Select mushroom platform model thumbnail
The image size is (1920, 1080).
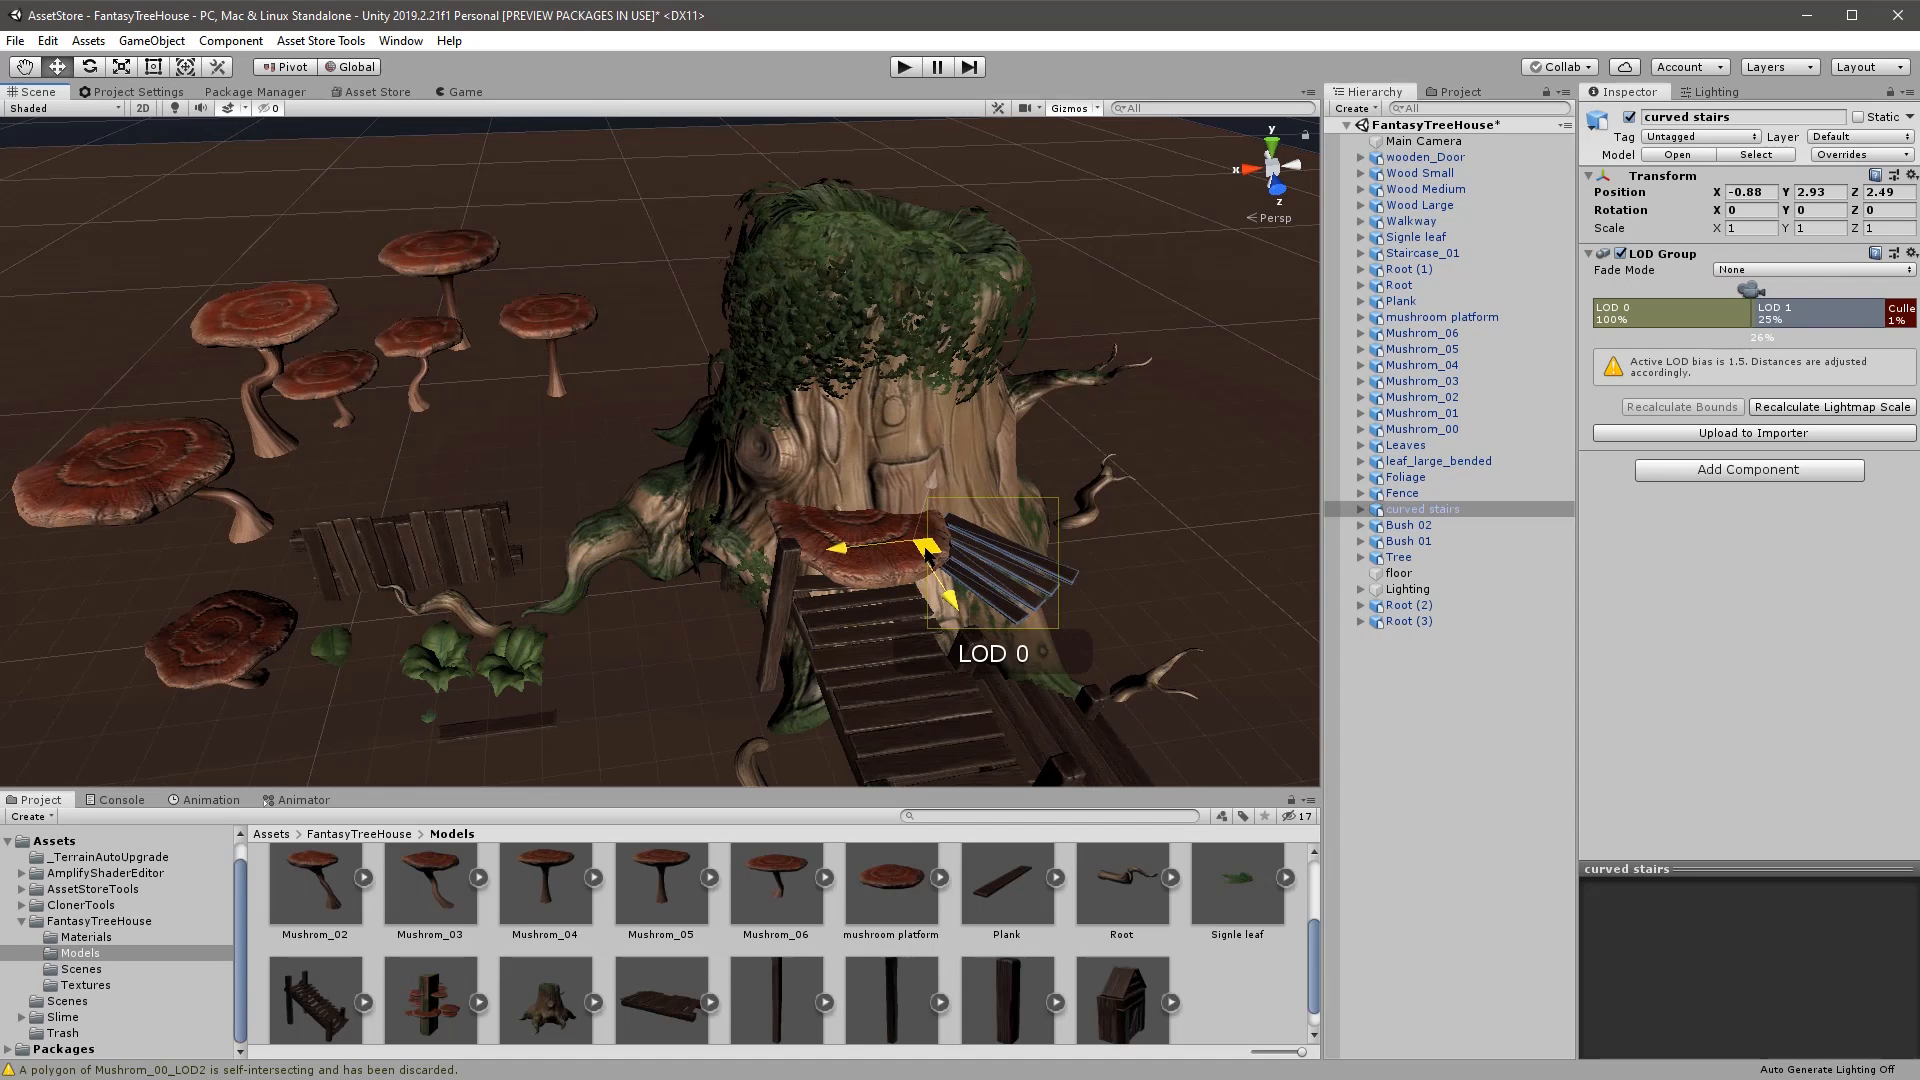(891, 884)
